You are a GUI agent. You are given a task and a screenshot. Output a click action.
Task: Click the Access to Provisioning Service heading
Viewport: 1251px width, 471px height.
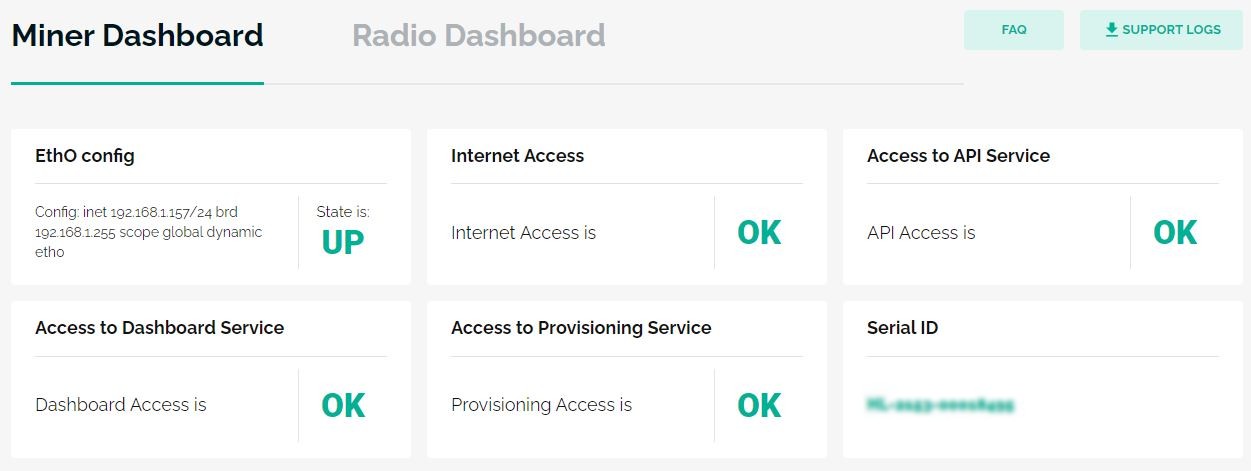tap(581, 328)
